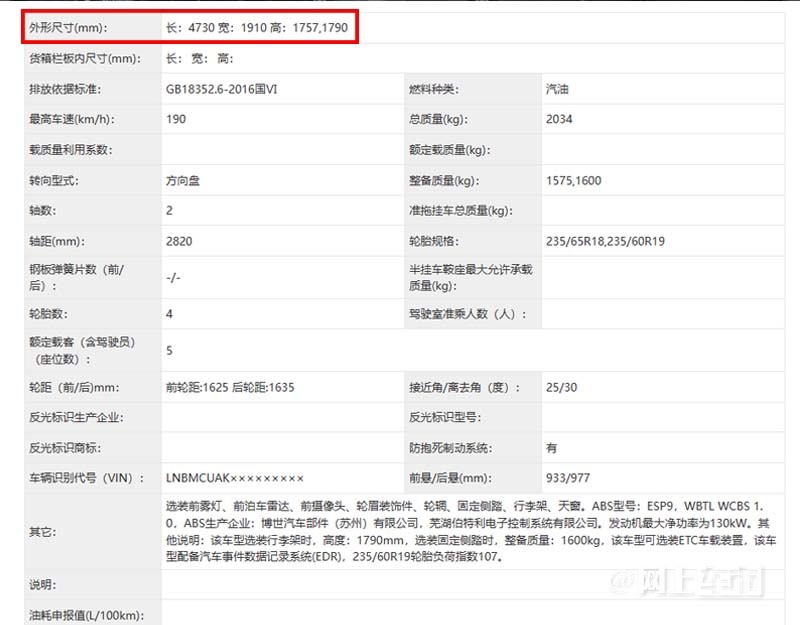Click the 防抱死制动系统 label

click(451, 448)
